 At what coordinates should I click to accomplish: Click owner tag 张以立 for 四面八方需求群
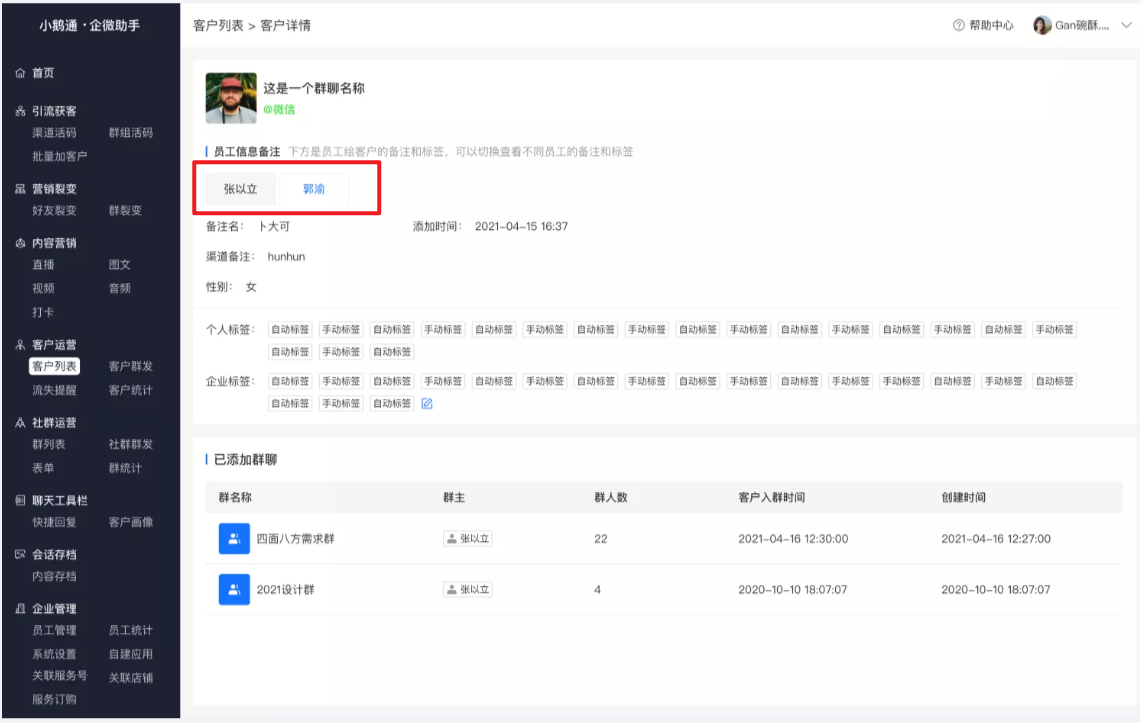click(x=467, y=539)
